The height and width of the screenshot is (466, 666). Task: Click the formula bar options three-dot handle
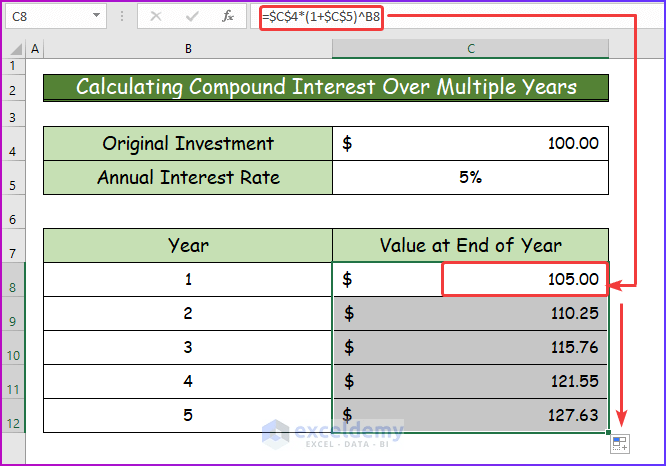click(x=122, y=17)
